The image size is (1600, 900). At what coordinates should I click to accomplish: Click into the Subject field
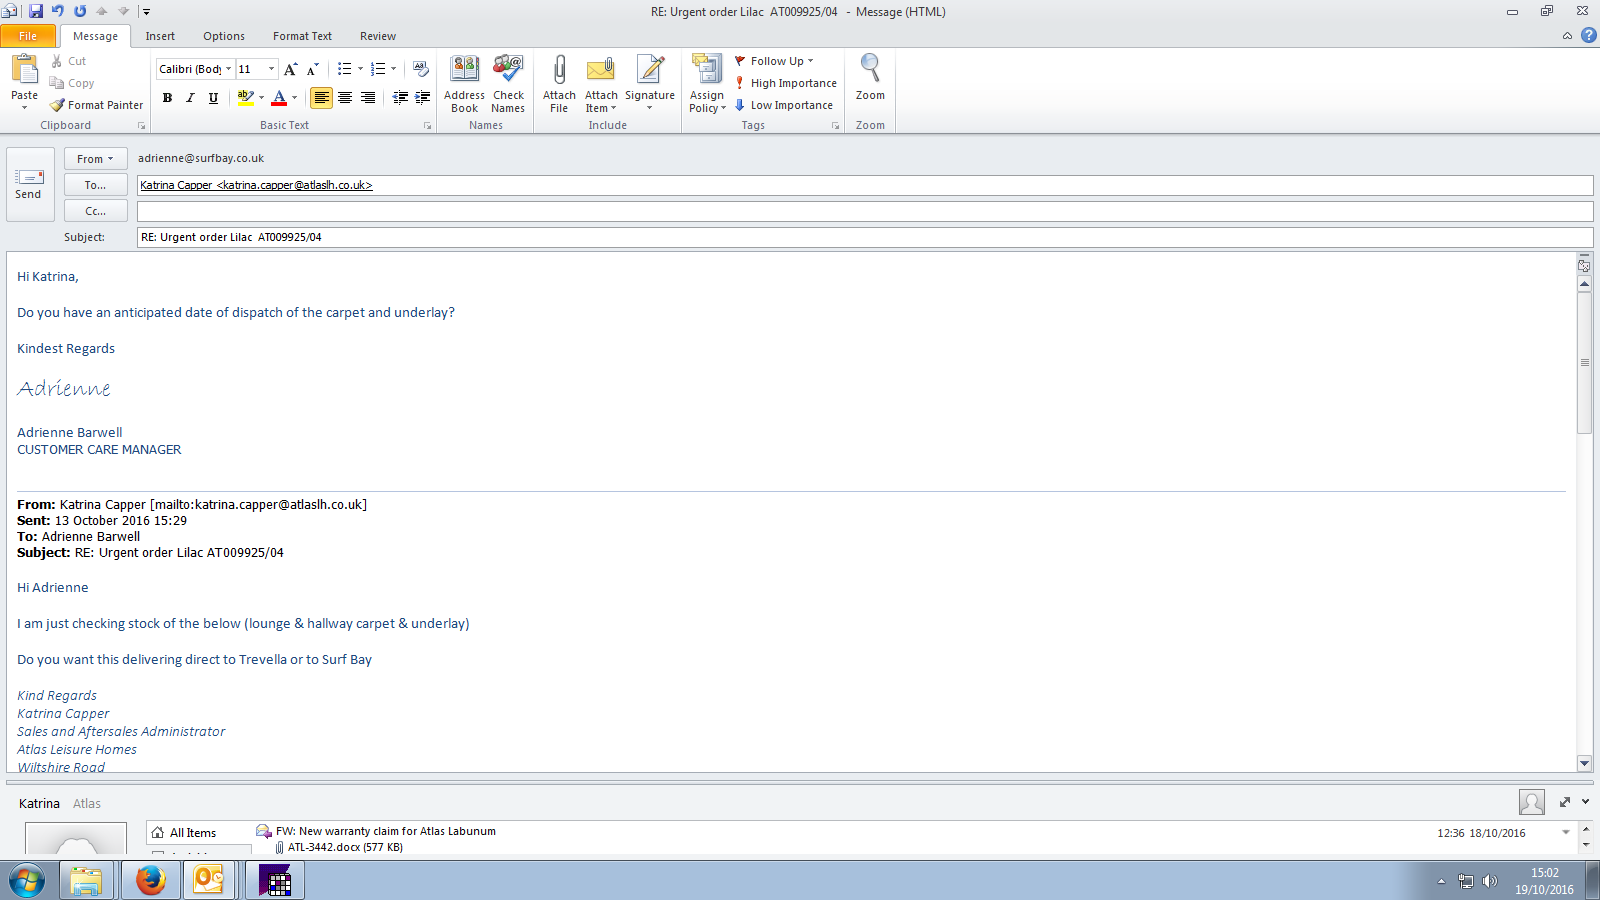tap(860, 237)
